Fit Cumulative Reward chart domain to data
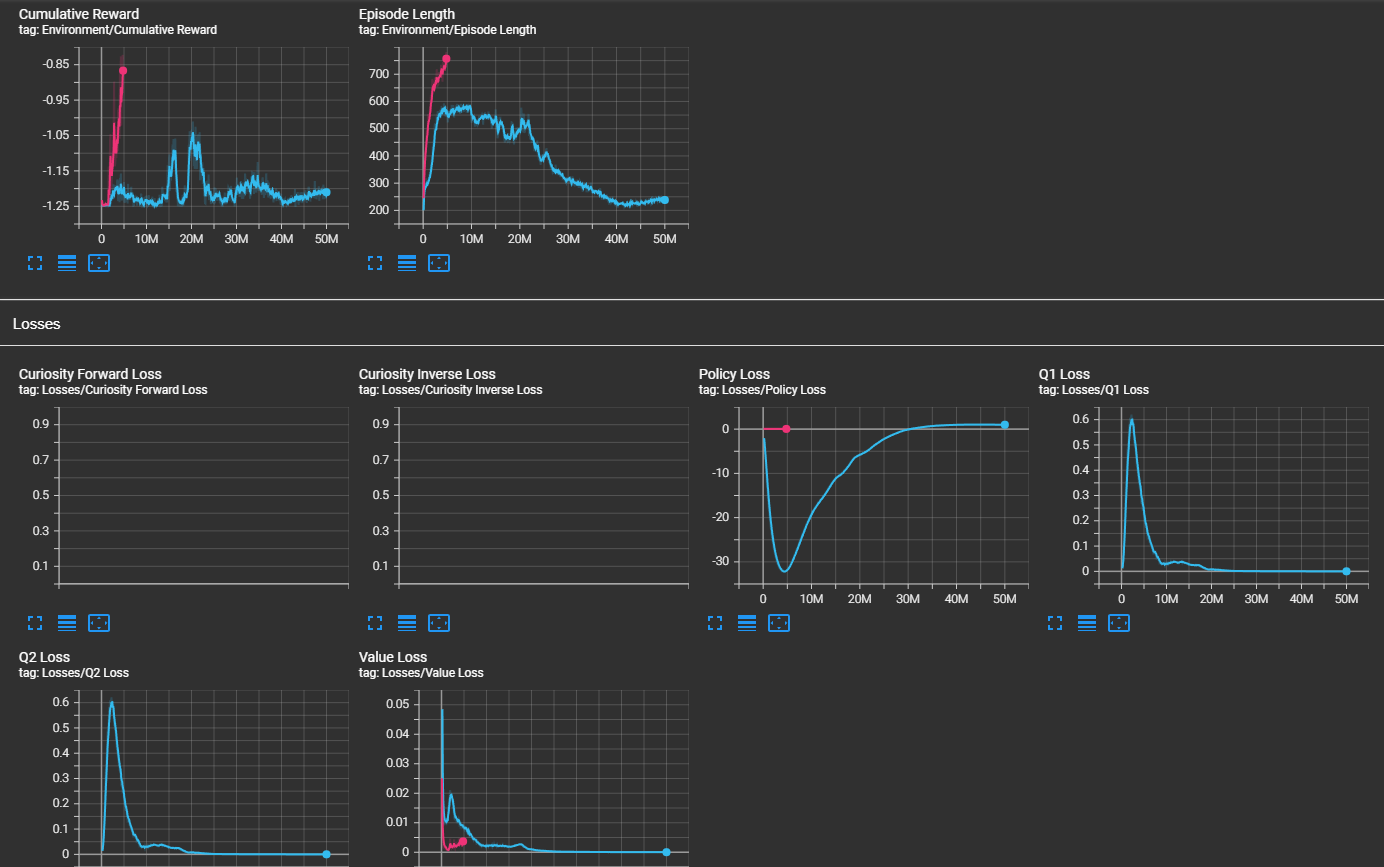The image size is (1384, 867). [x=99, y=263]
